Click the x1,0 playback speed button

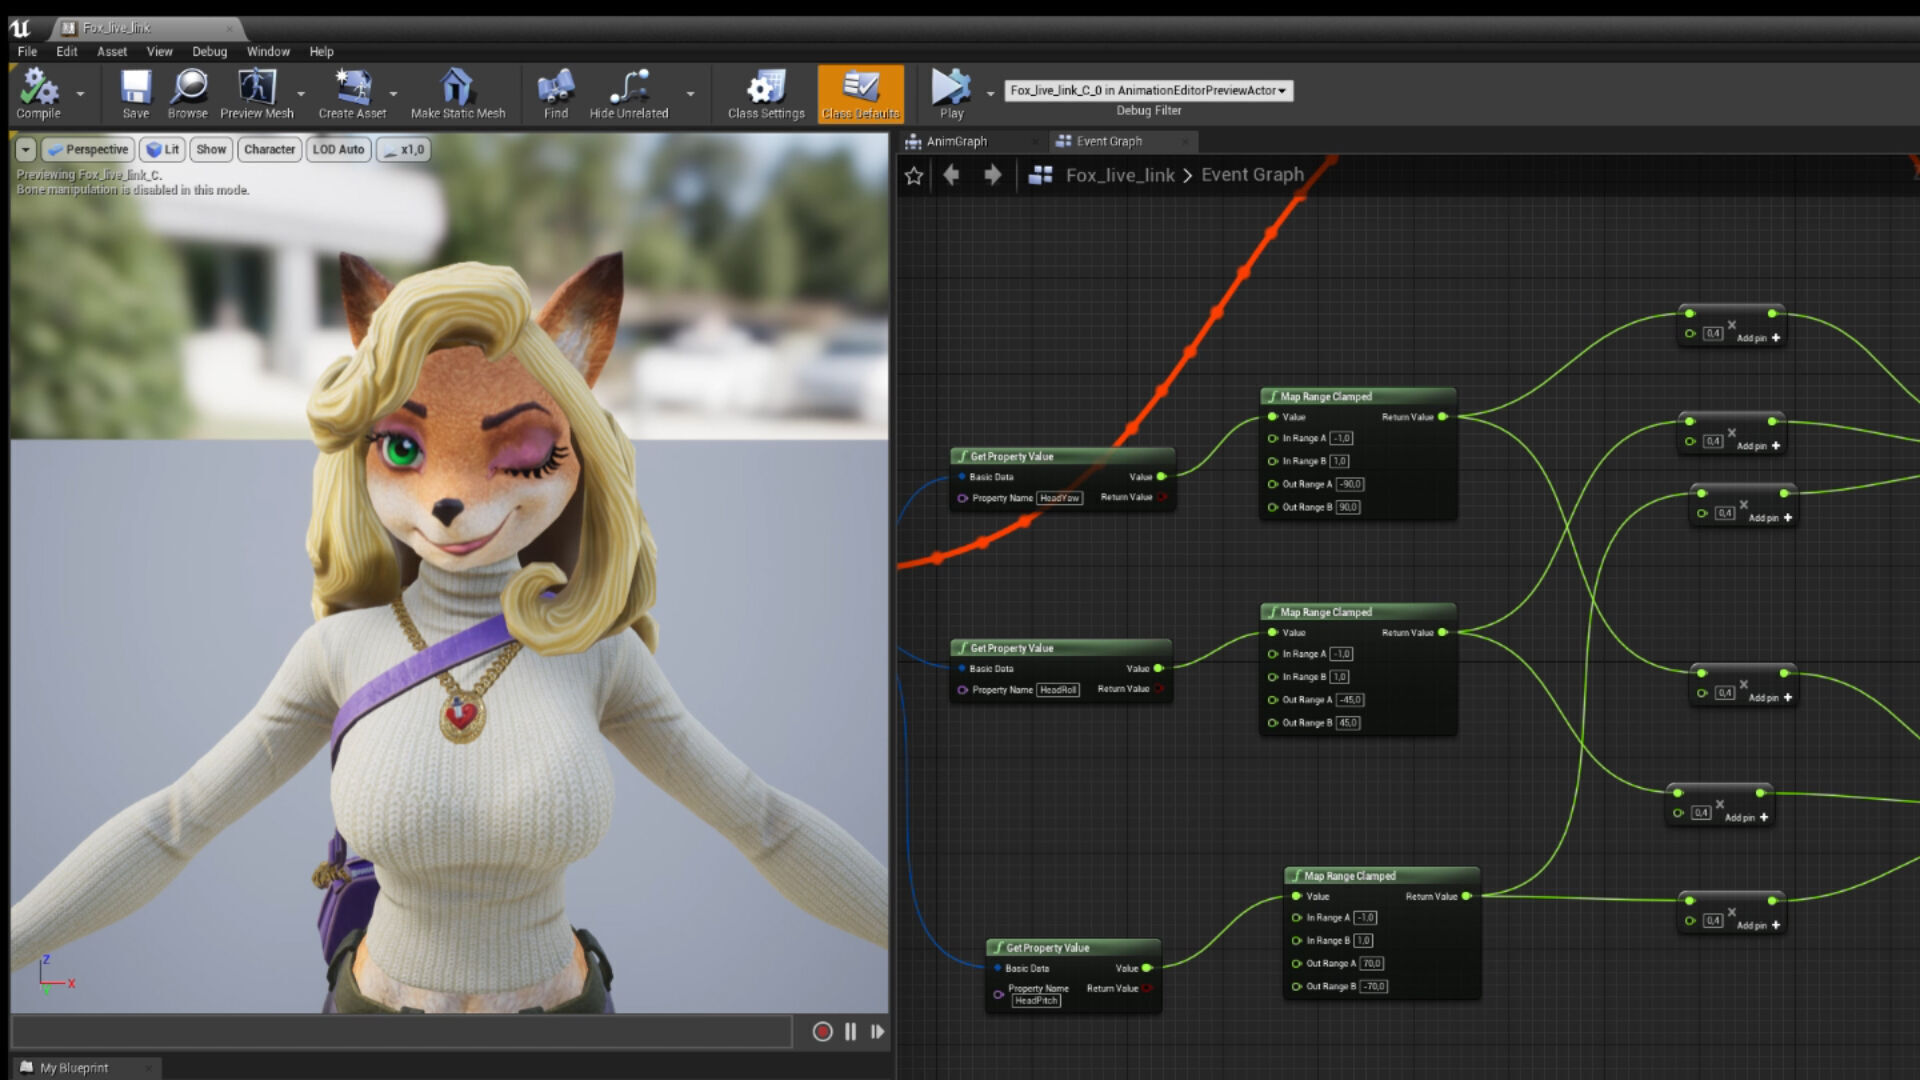click(x=404, y=150)
